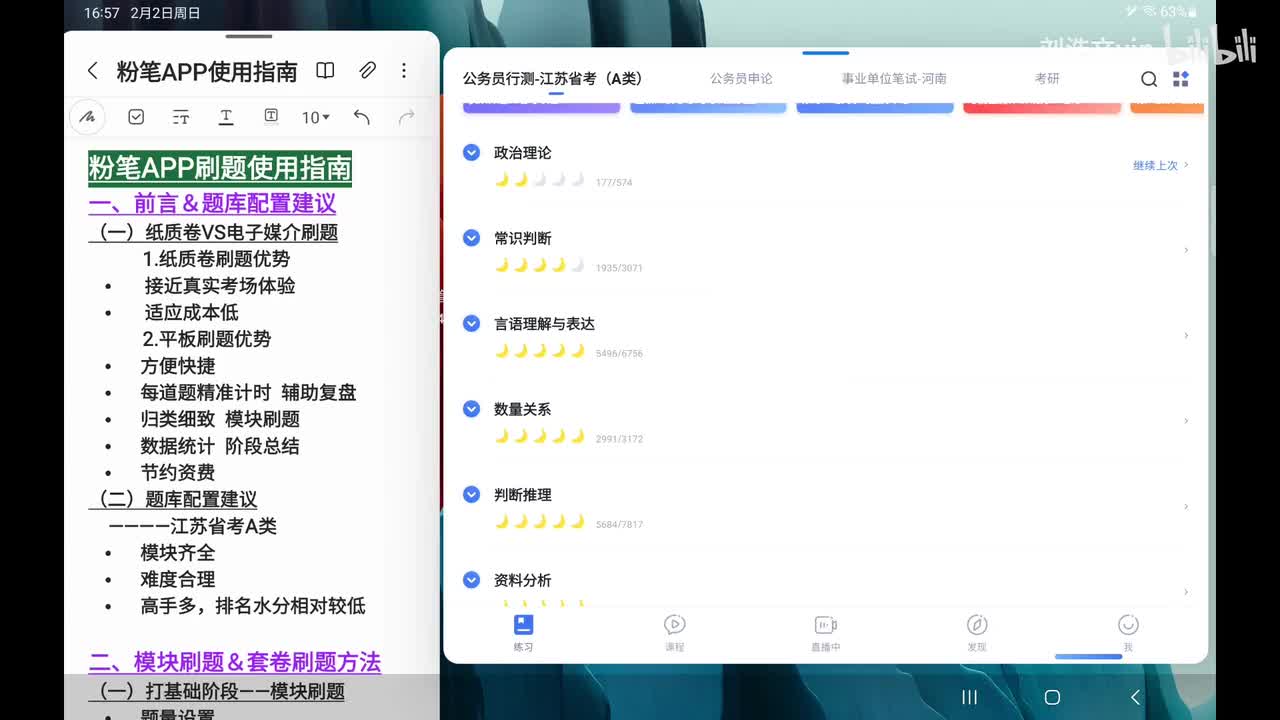Switch to 考研 tab
This screenshot has height=720, width=1280.
[1047, 78]
